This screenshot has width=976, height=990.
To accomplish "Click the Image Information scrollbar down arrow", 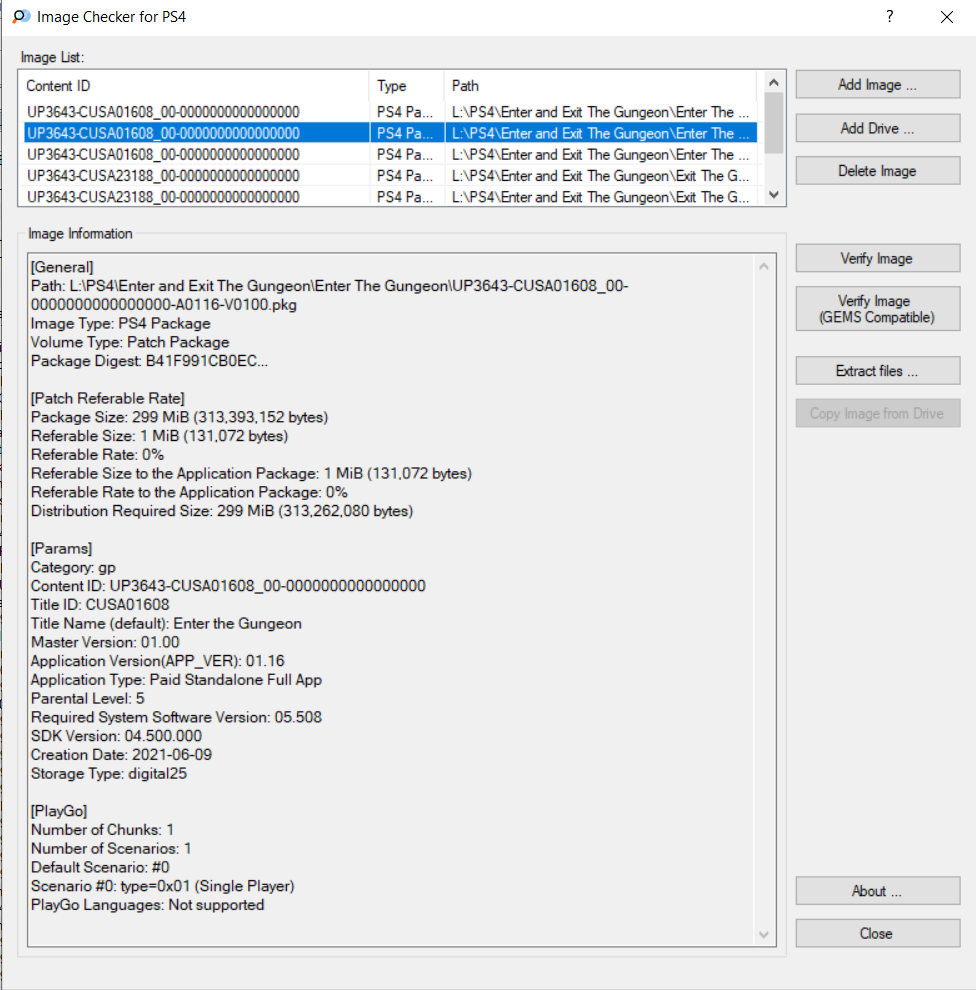I will pos(765,934).
